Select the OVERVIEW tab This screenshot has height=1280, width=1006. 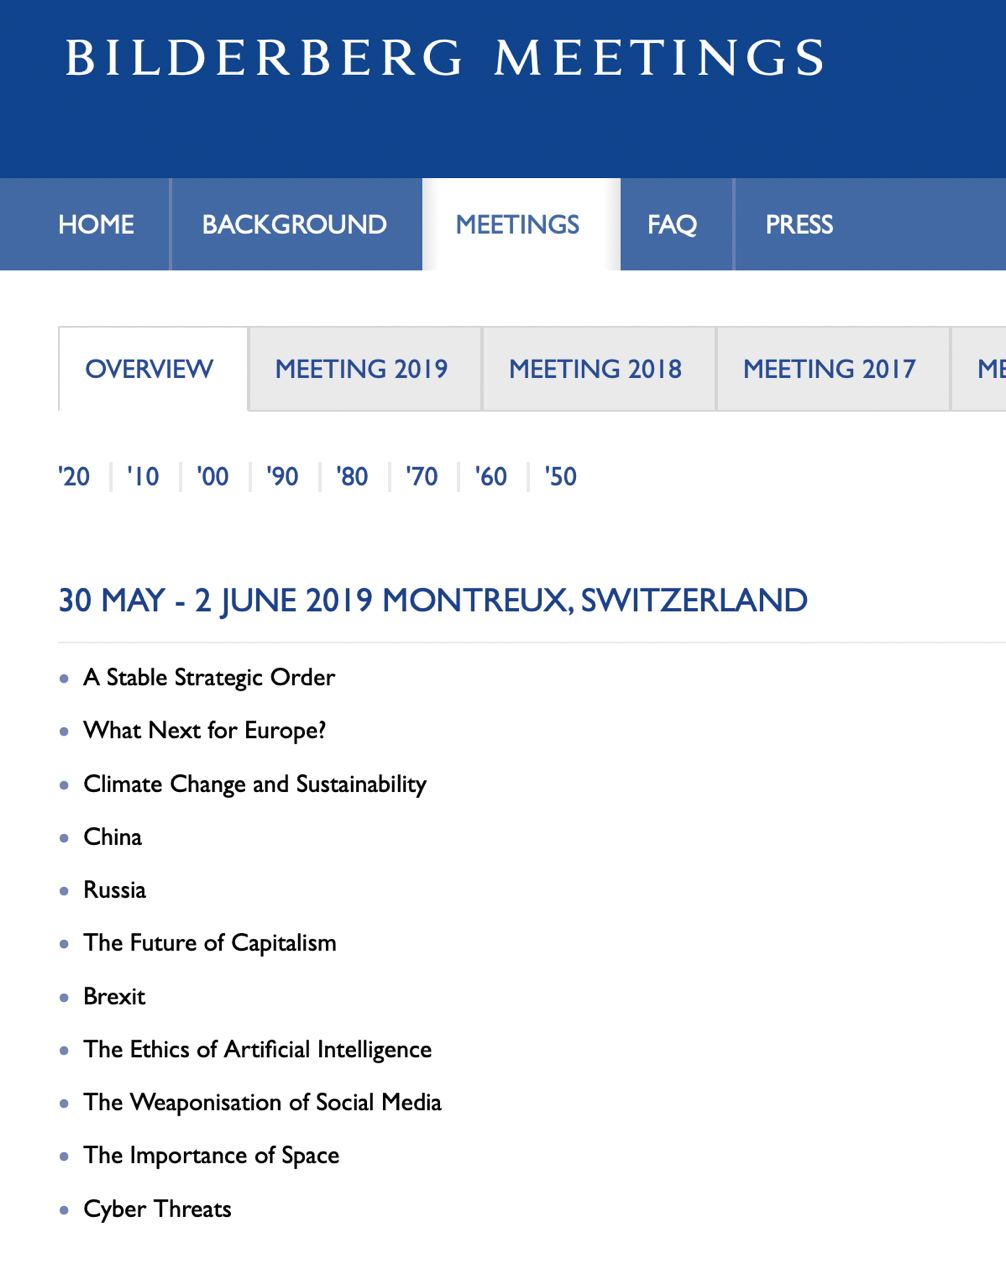[x=149, y=369]
